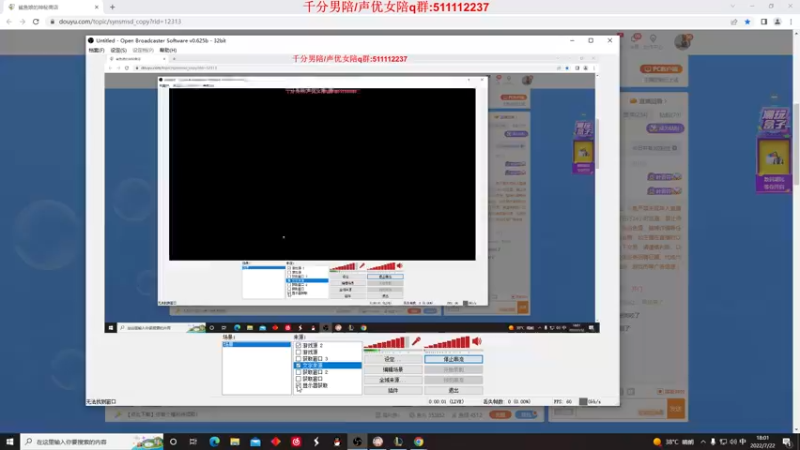This screenshot has height=450, width=800.
Task: Open the user avatar on douyu page
Action: [683, 42]
